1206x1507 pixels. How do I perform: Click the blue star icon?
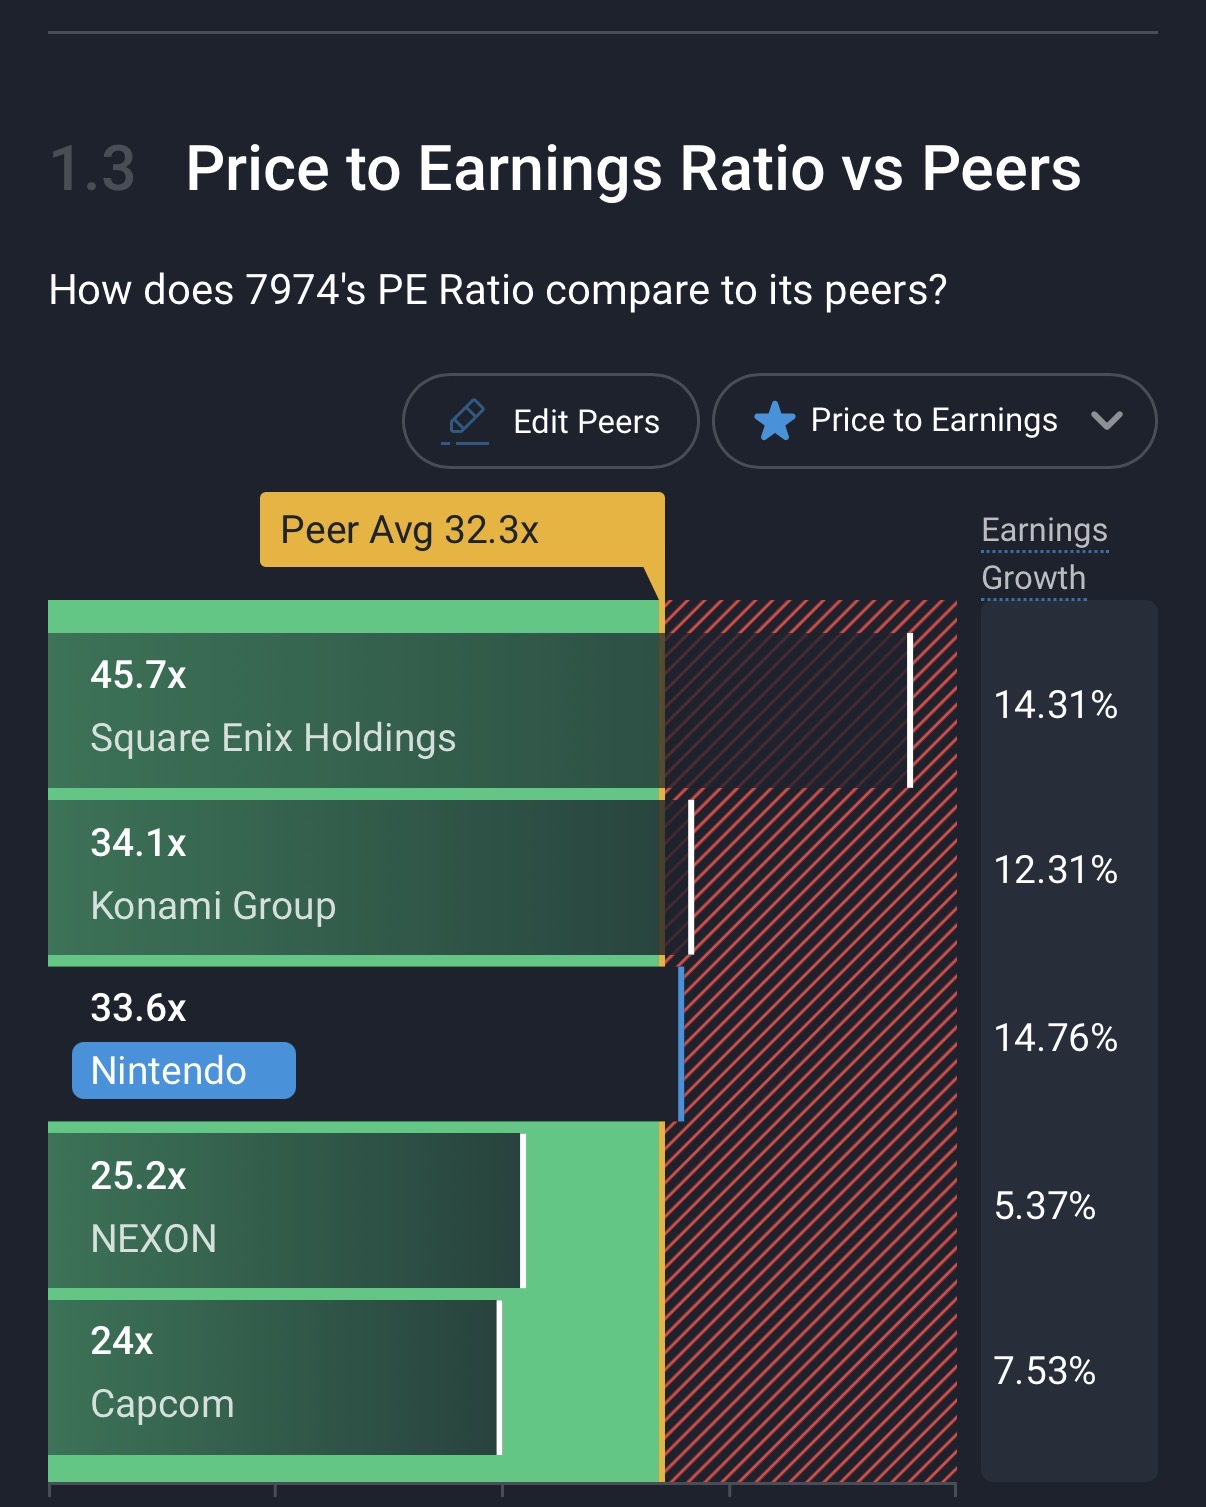(x=774, y=421)
